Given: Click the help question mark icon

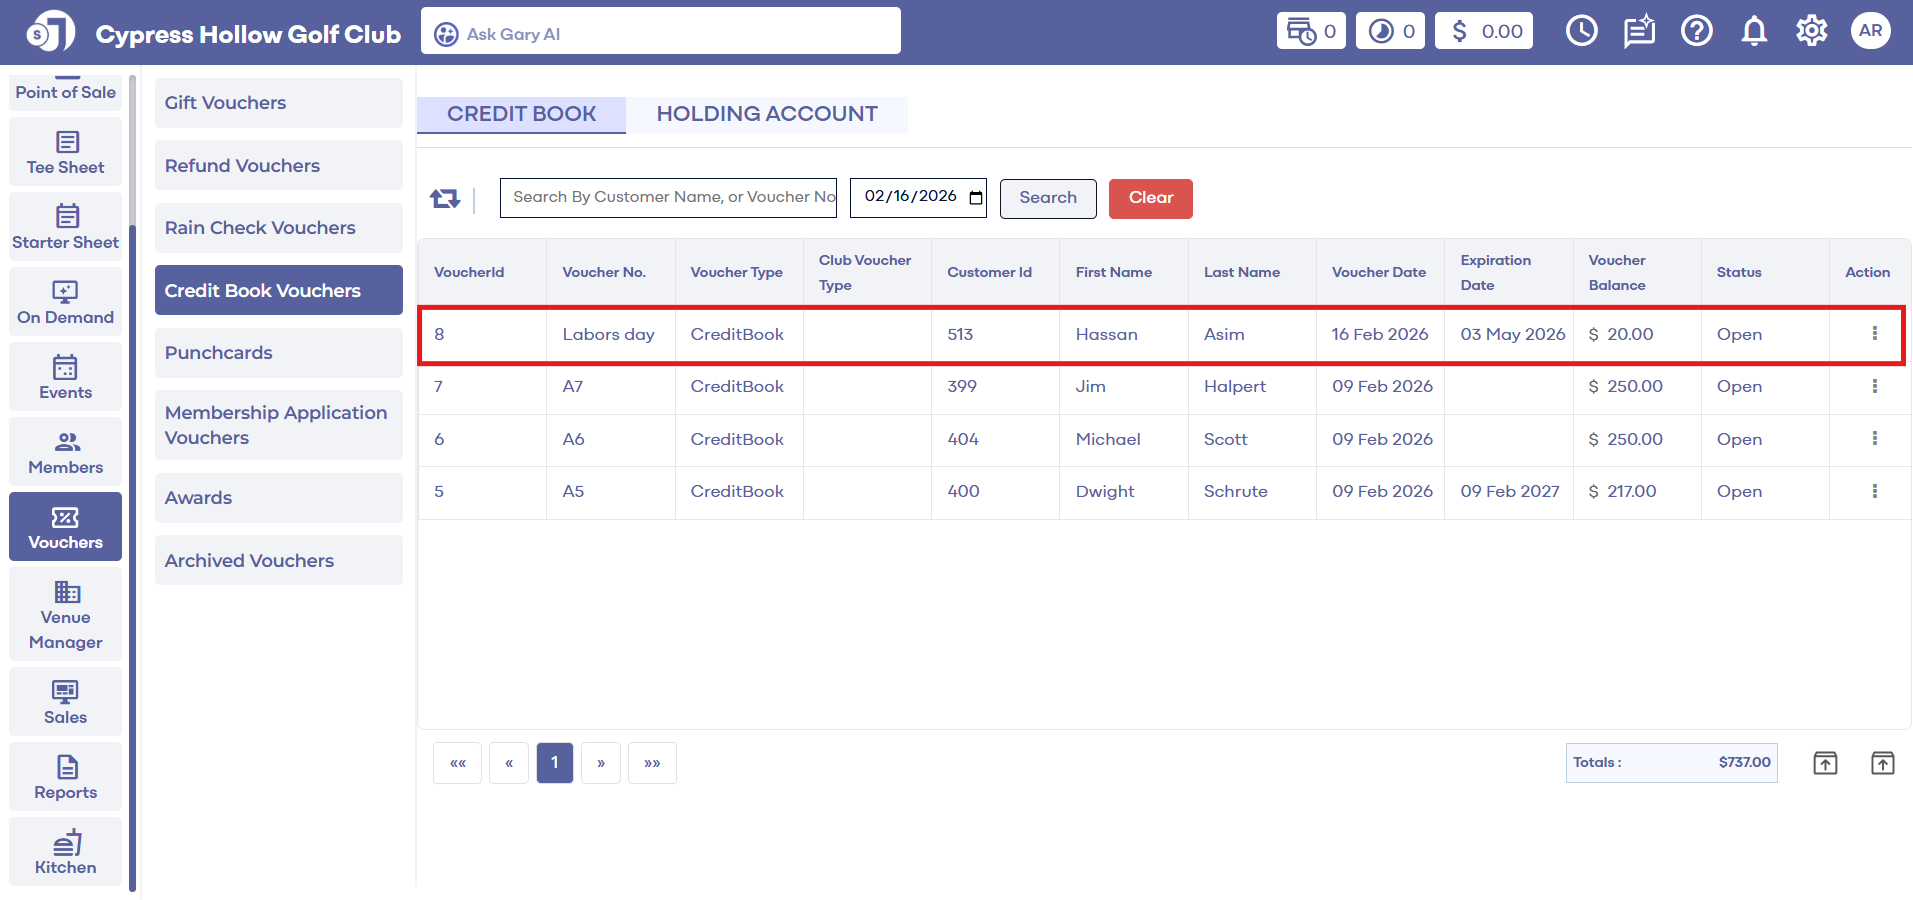Looking at the screenshot, I should (1696, 32).
